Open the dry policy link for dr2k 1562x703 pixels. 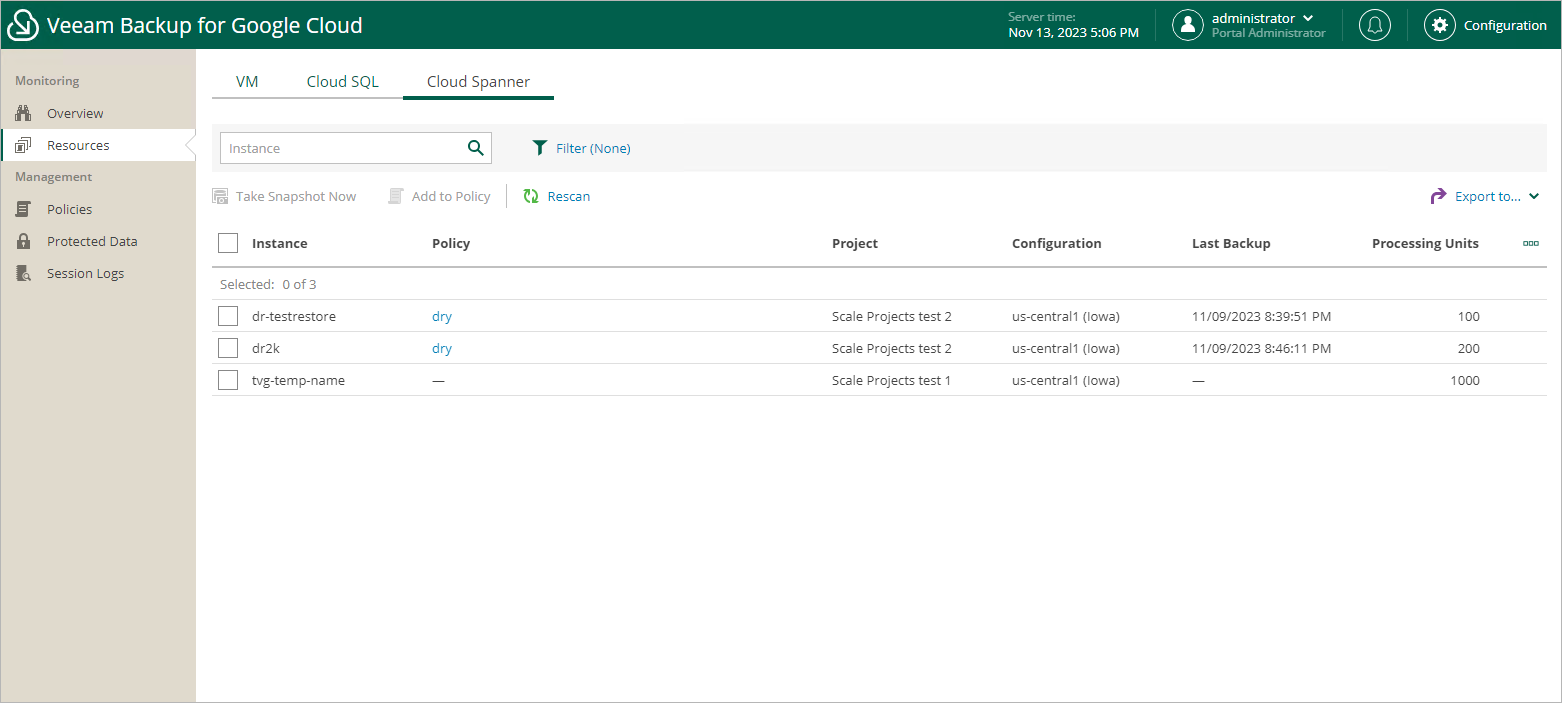pos(442,348)
